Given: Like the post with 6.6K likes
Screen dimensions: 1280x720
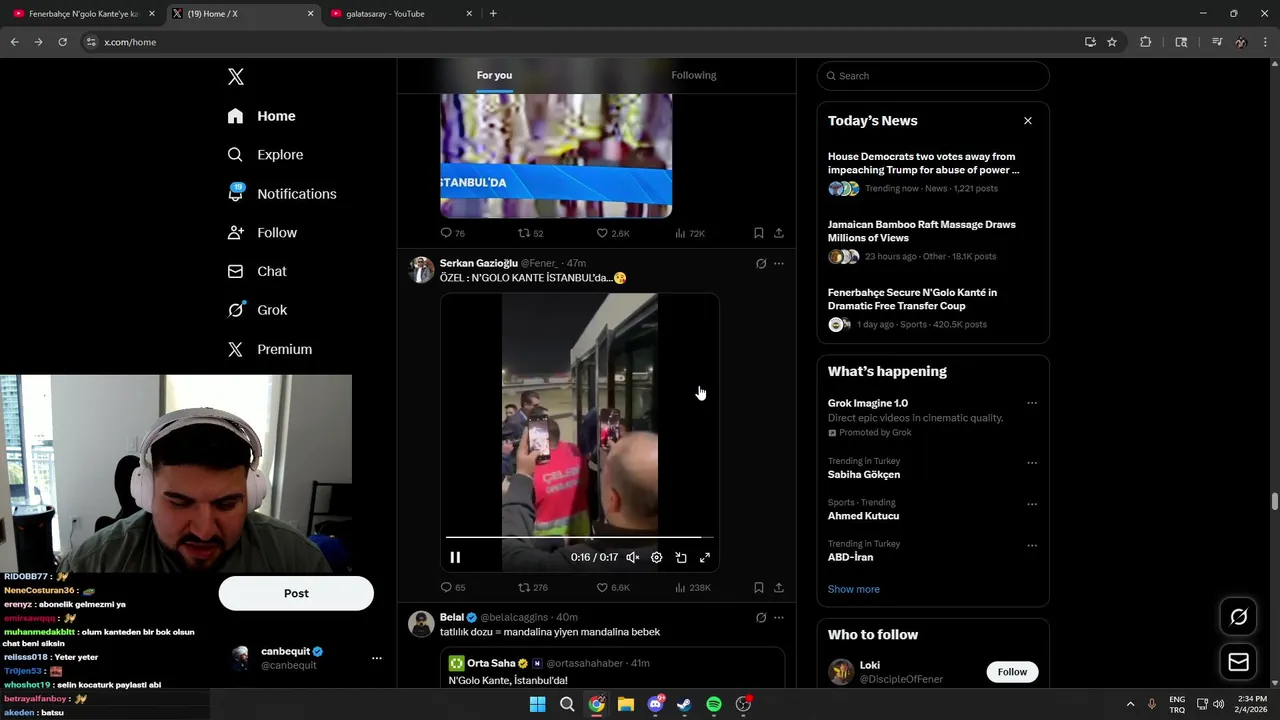Looking at the screenshot, I should pos(613,588).
